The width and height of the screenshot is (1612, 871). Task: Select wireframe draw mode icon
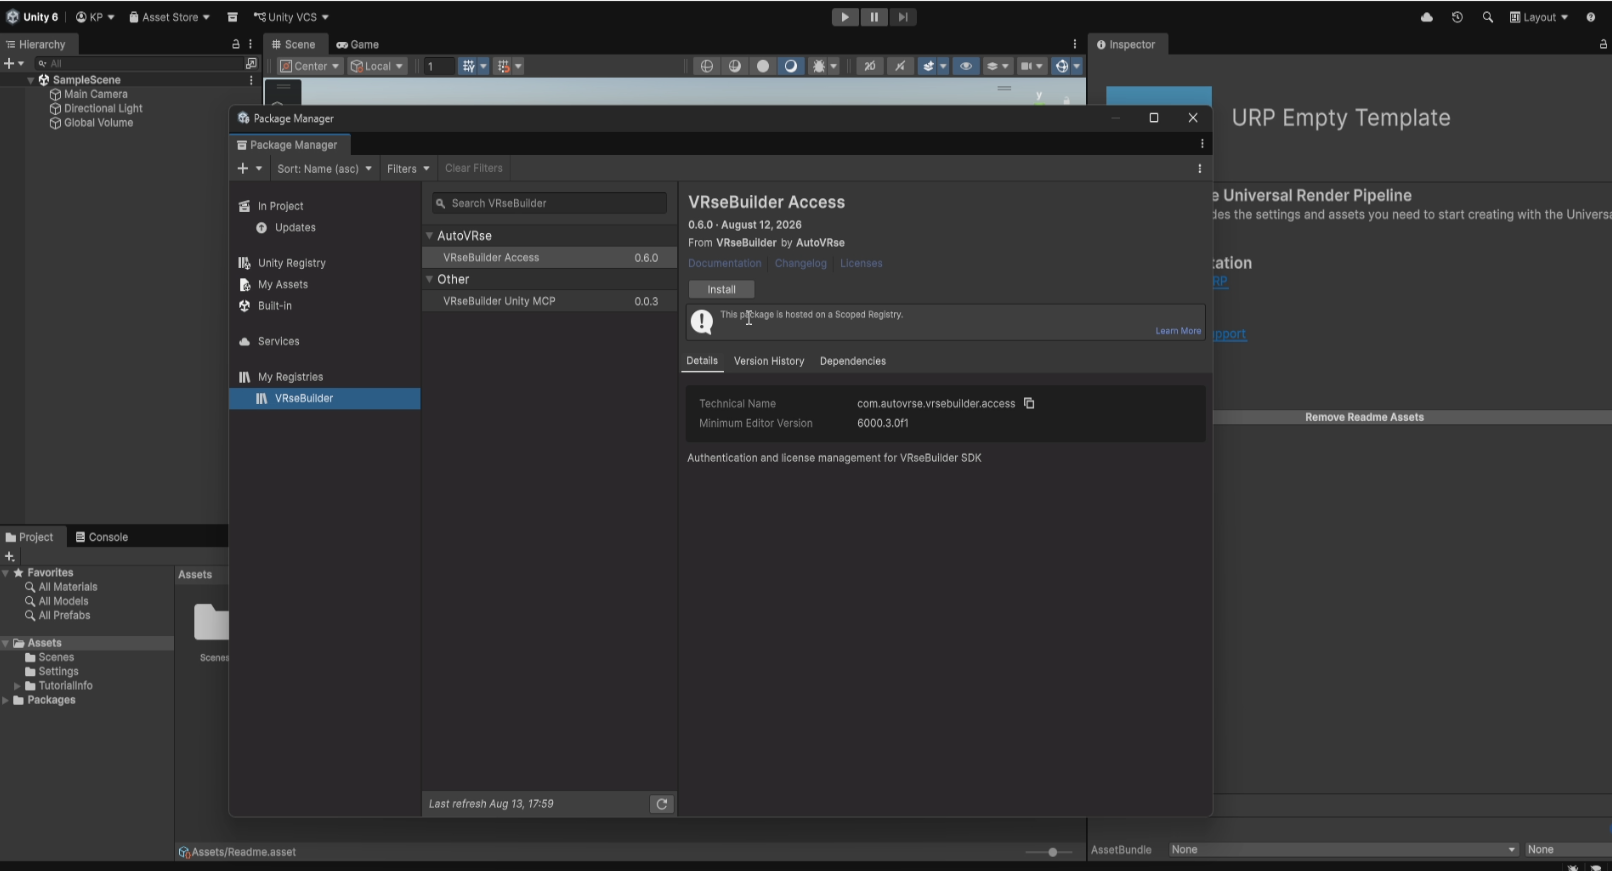click(x=707, y=66)
